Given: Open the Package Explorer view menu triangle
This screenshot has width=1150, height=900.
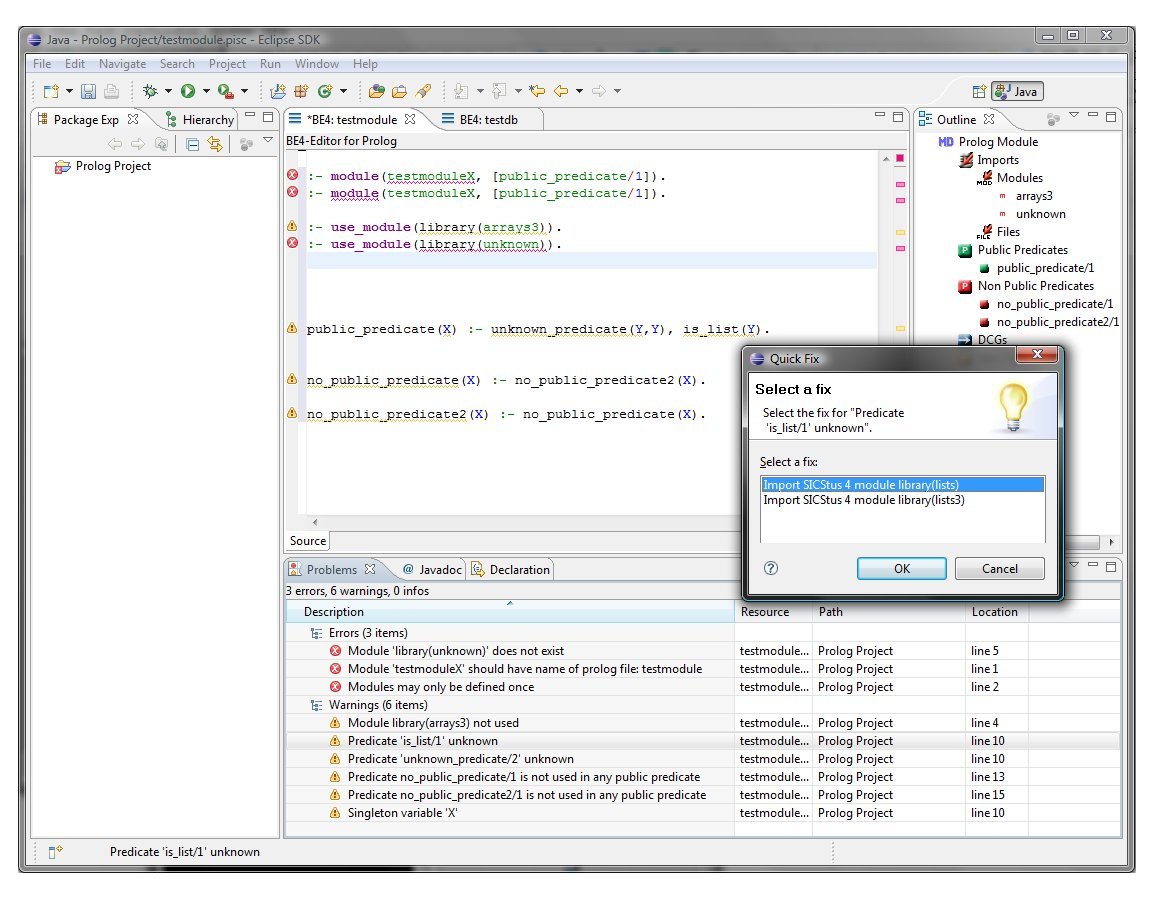Looking at the screenshot, I should point(267,141).
